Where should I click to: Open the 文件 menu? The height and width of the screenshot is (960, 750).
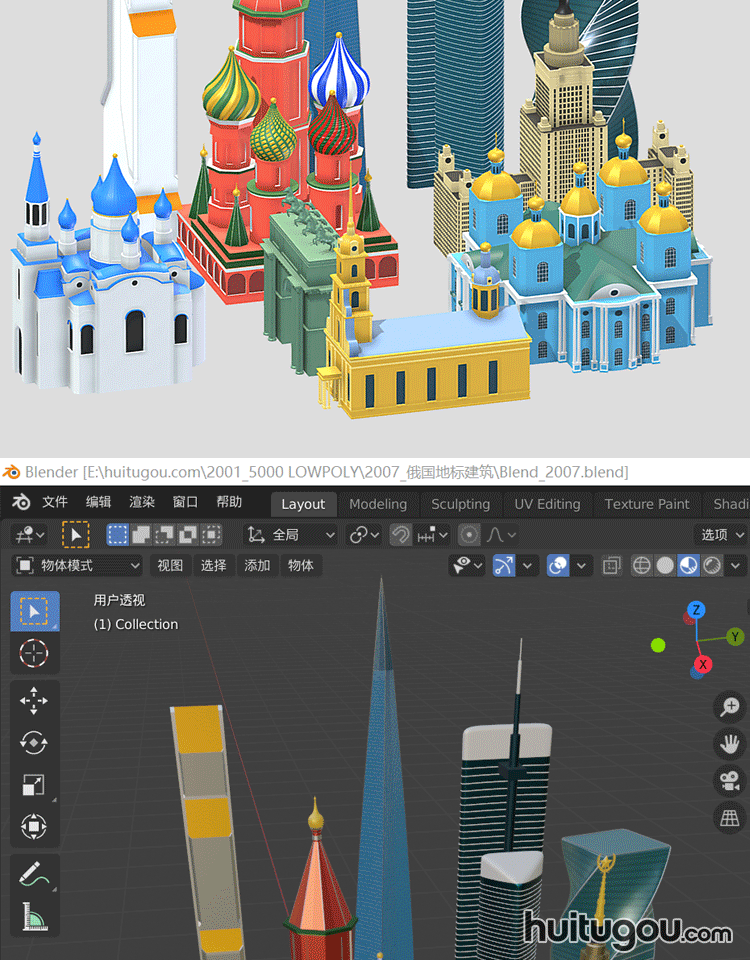[x=54, y=503]
